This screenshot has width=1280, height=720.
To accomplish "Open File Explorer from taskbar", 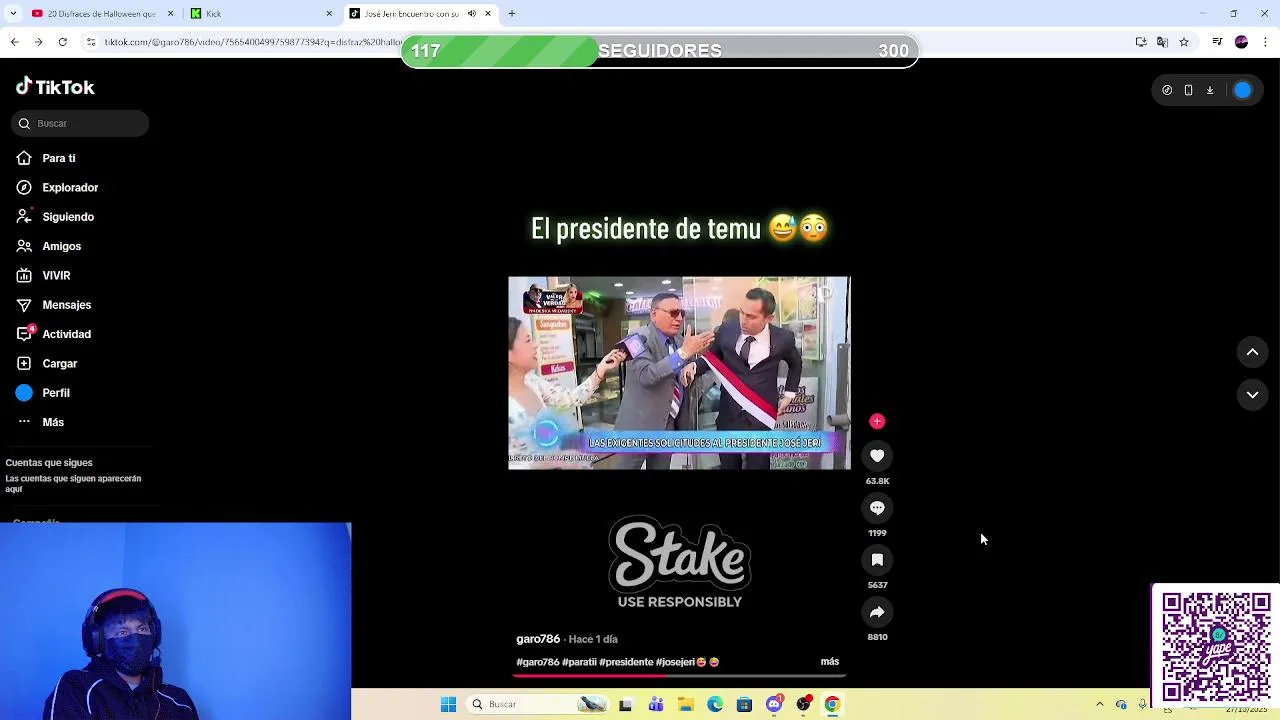I will pos(685,704).
